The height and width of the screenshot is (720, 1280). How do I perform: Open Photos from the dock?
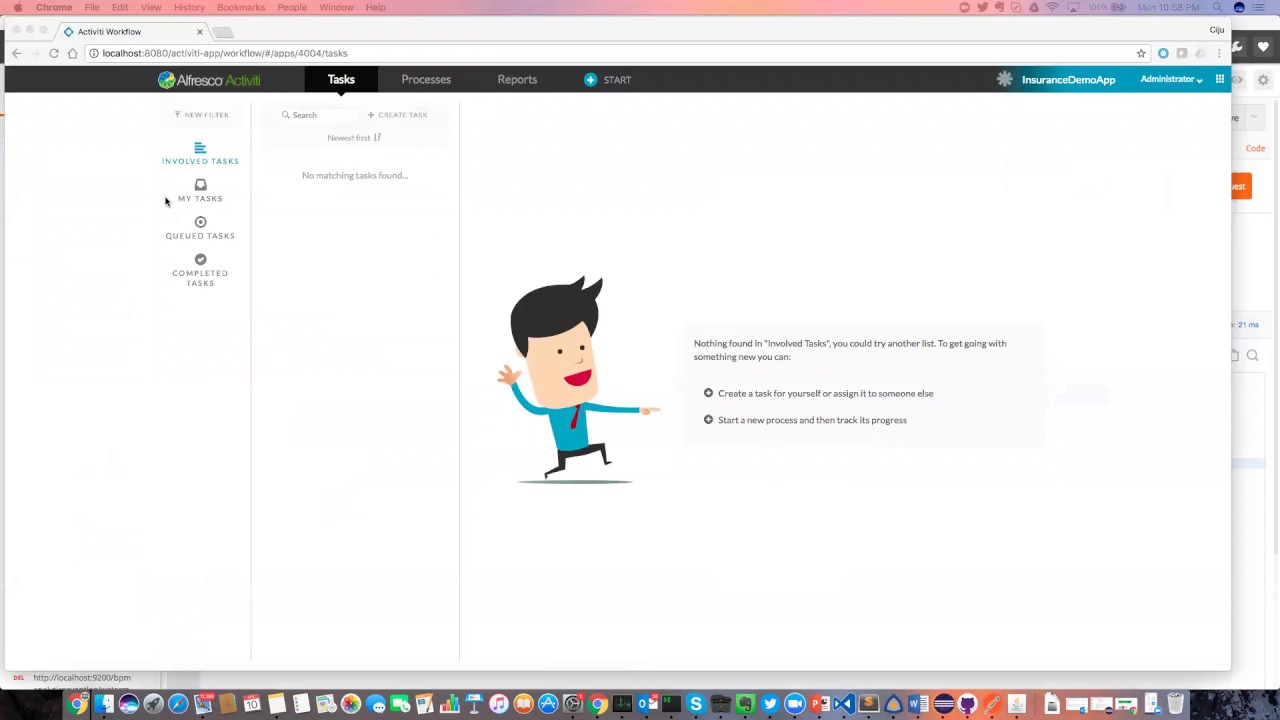351,704
